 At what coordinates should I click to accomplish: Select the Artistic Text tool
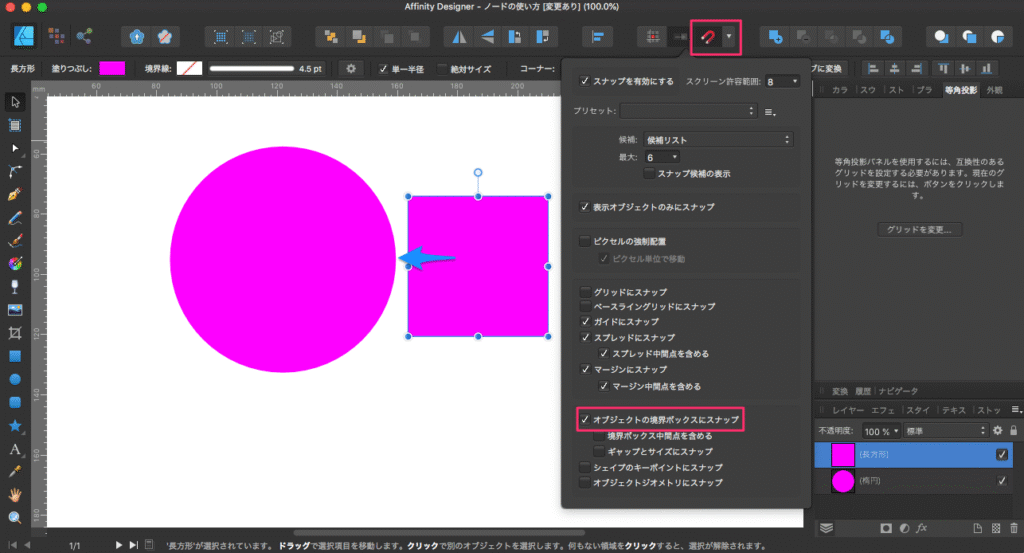pos(15,448)
